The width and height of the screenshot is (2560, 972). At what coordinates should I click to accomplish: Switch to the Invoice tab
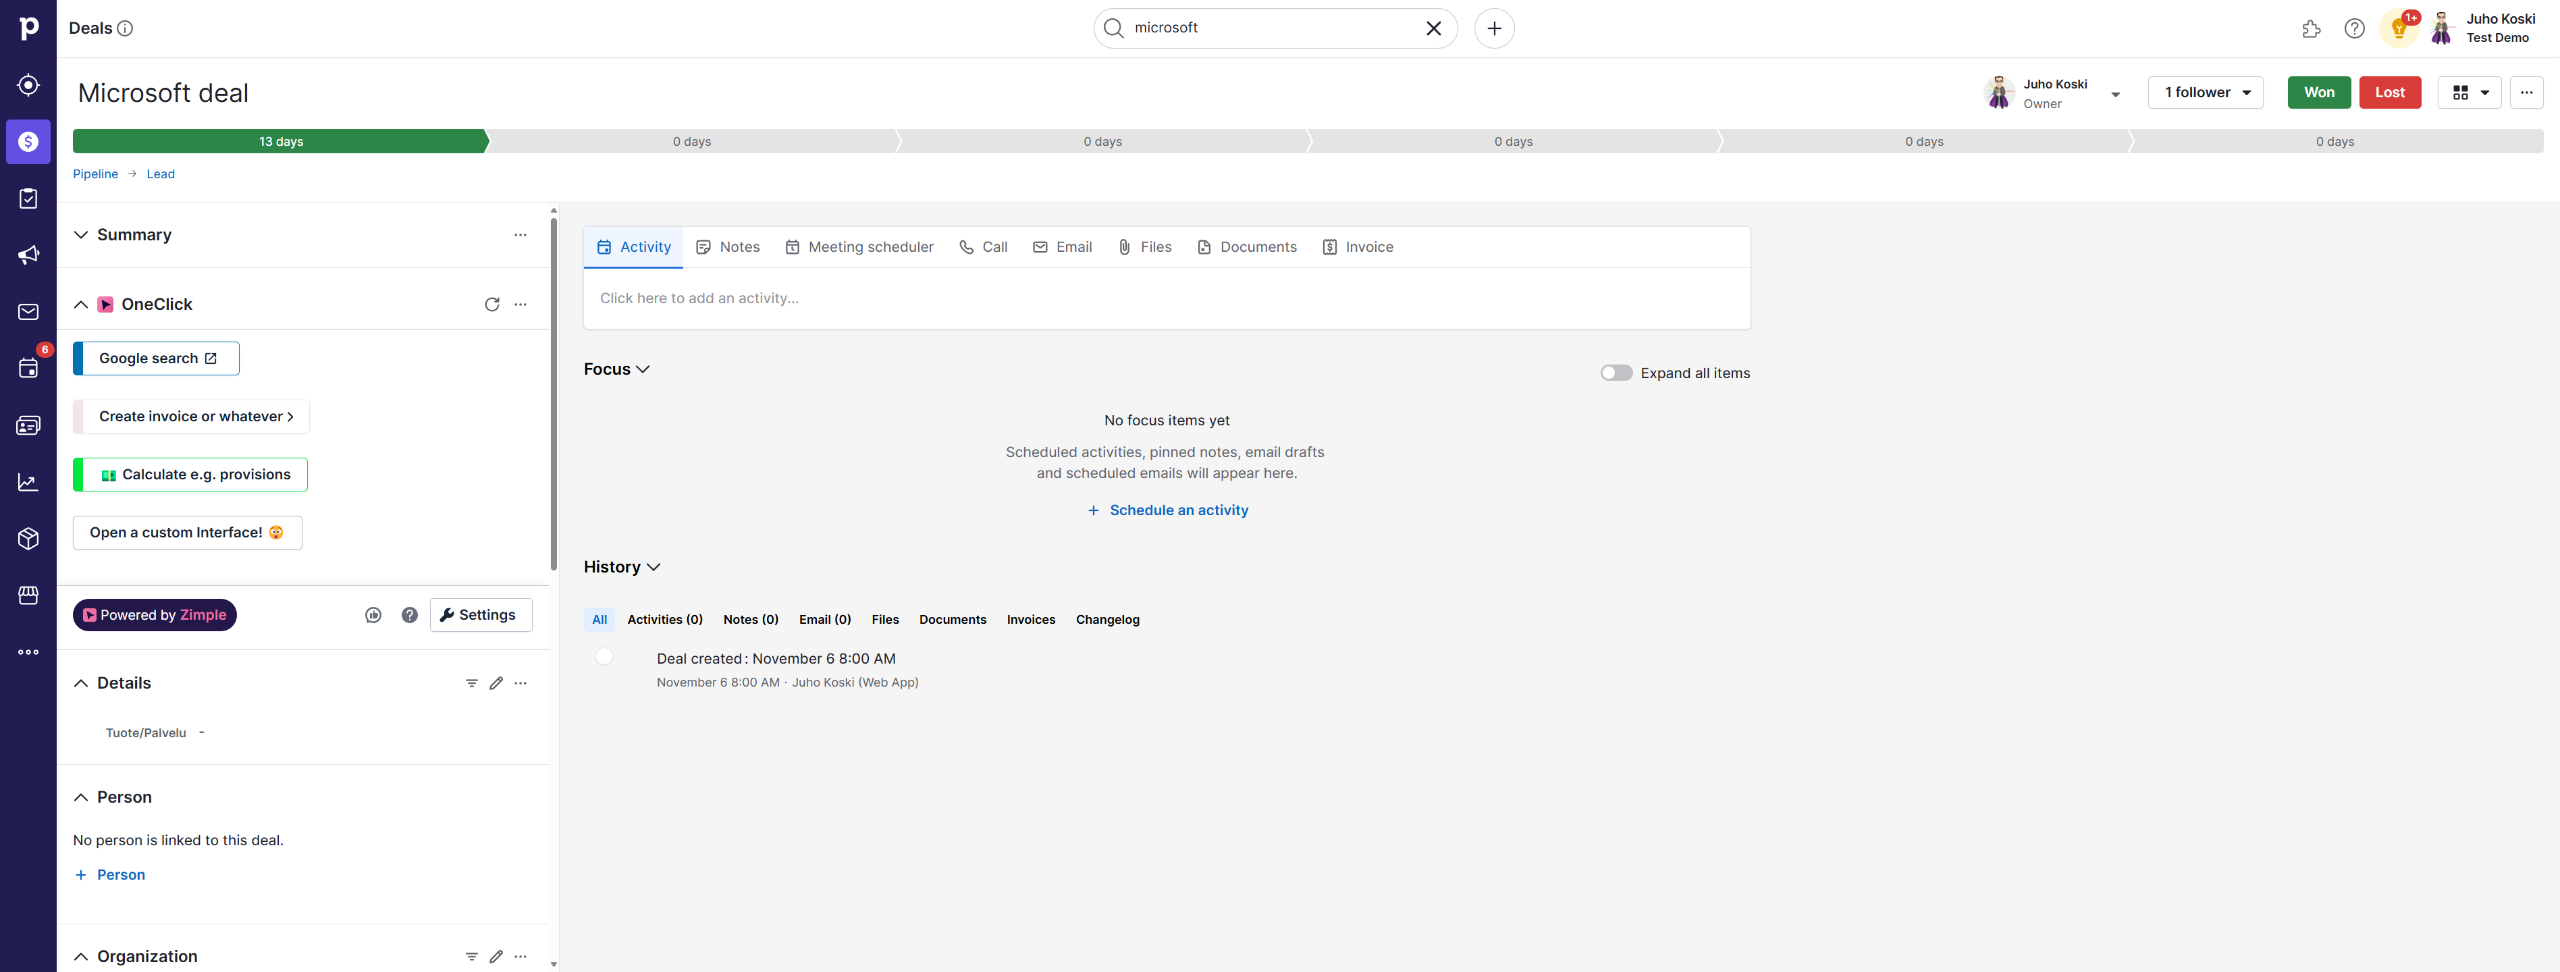1358,247
